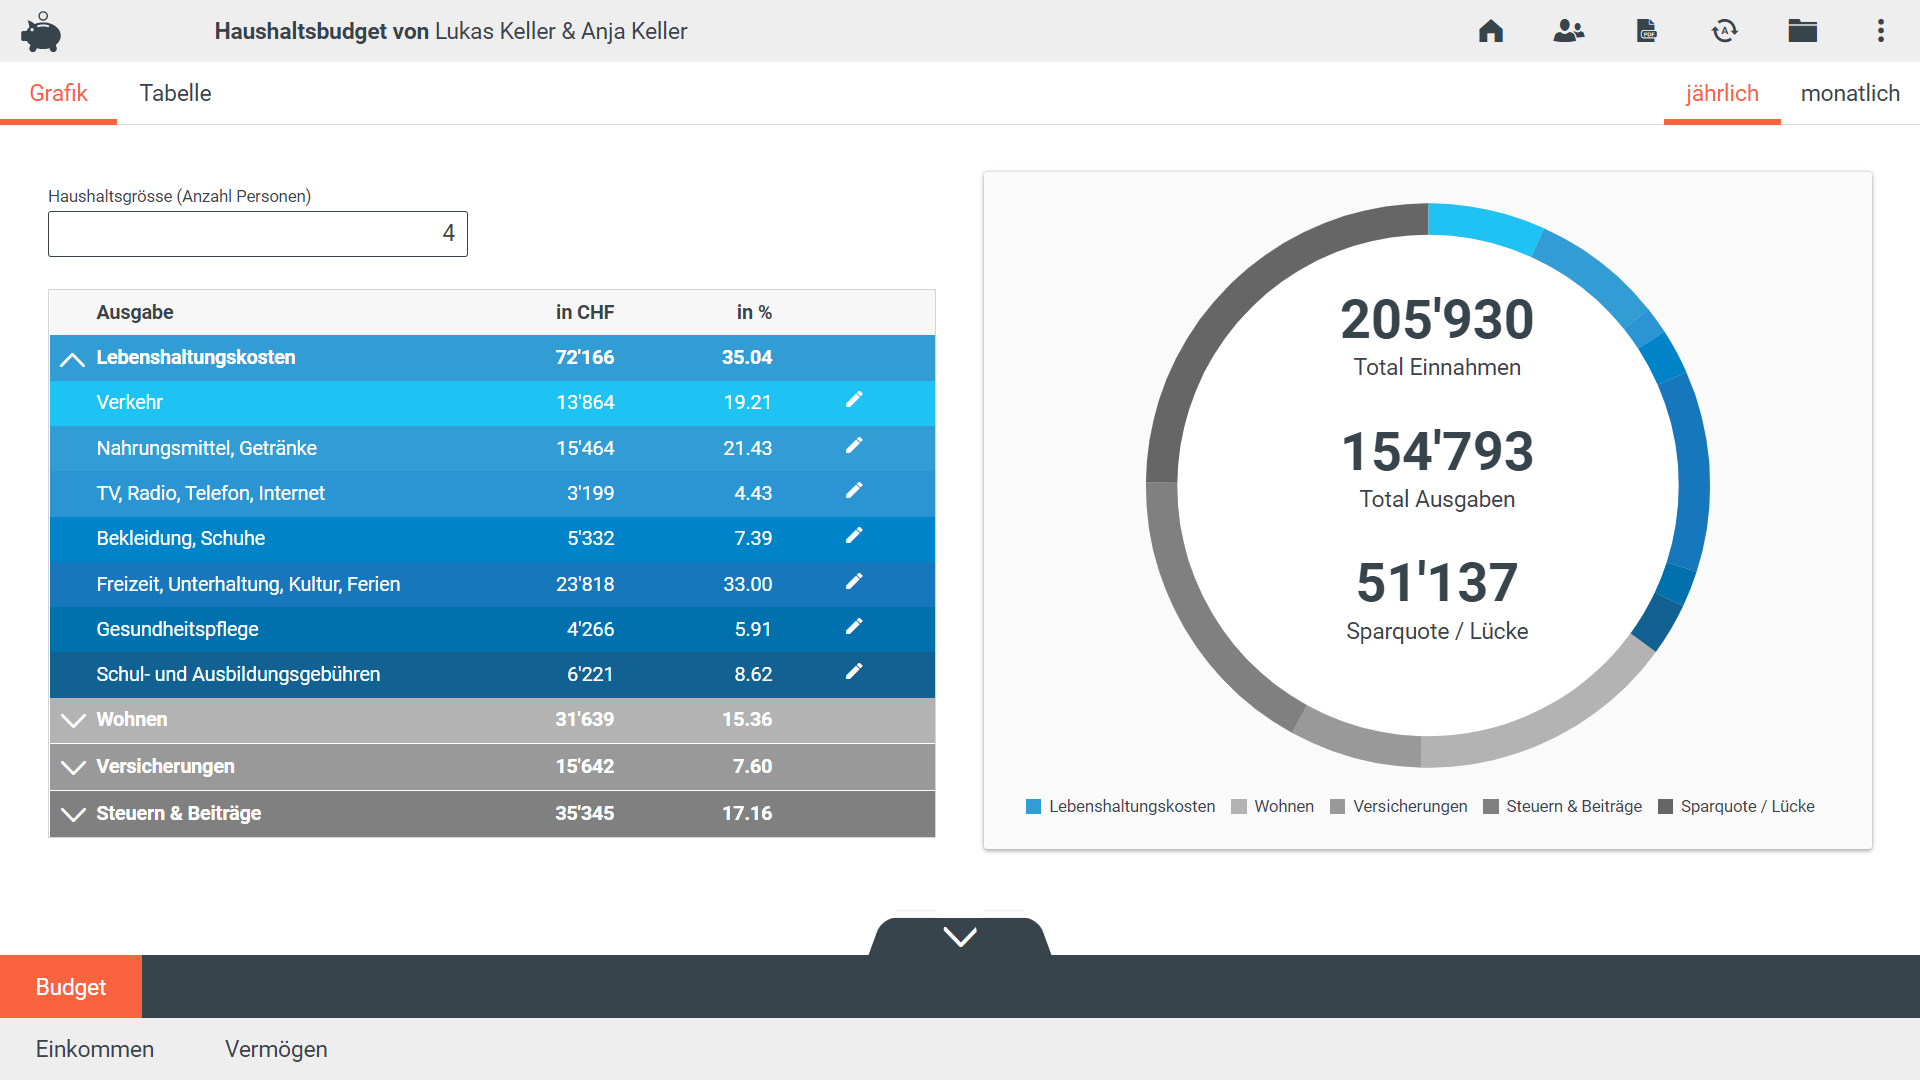Click the Vermögen link in the bottom bar

pyautogui.click(x=276, y=1049)
